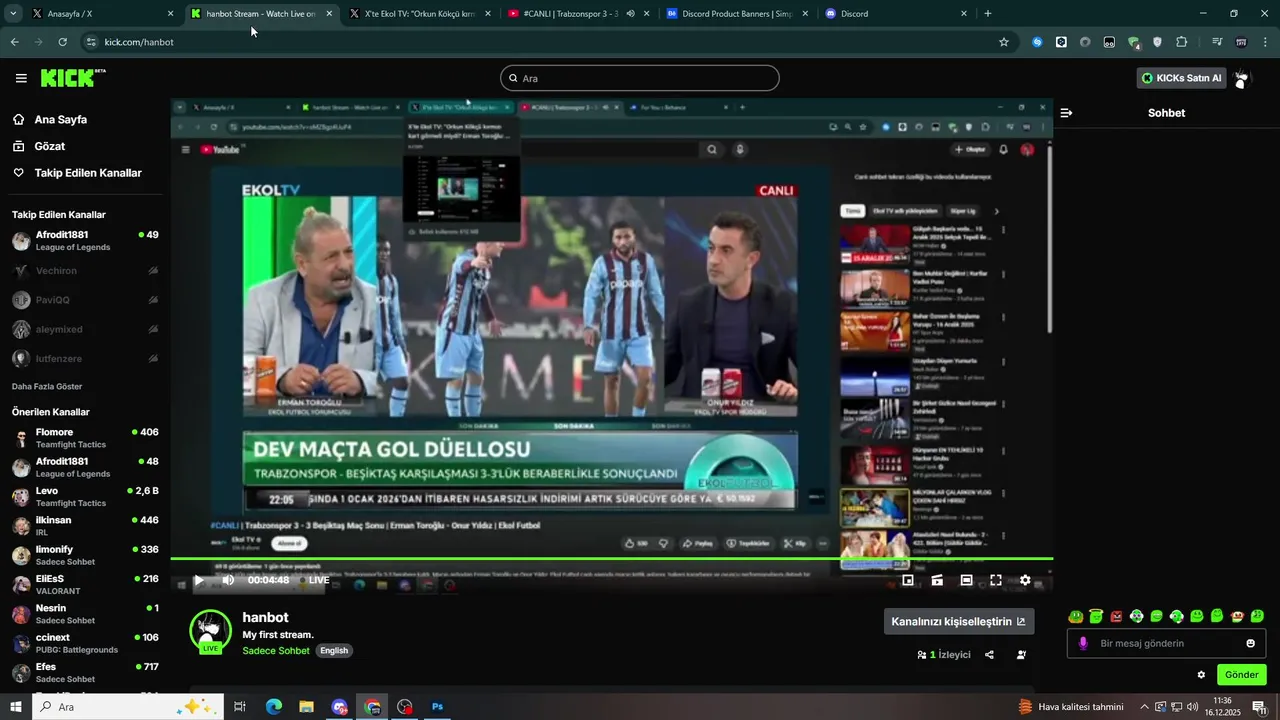Collapse the Sohbet chat panel
This screenshot has height=720, width=1280.
tap(1066, 113)
